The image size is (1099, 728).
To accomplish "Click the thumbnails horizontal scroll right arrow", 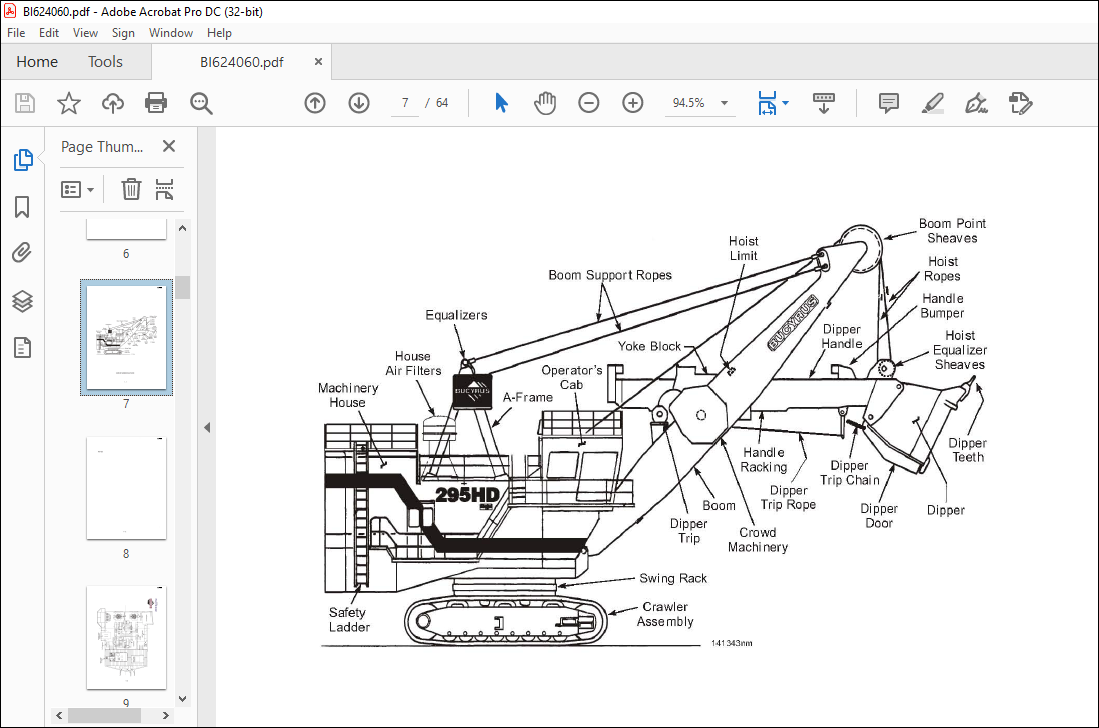I will 165,715.
